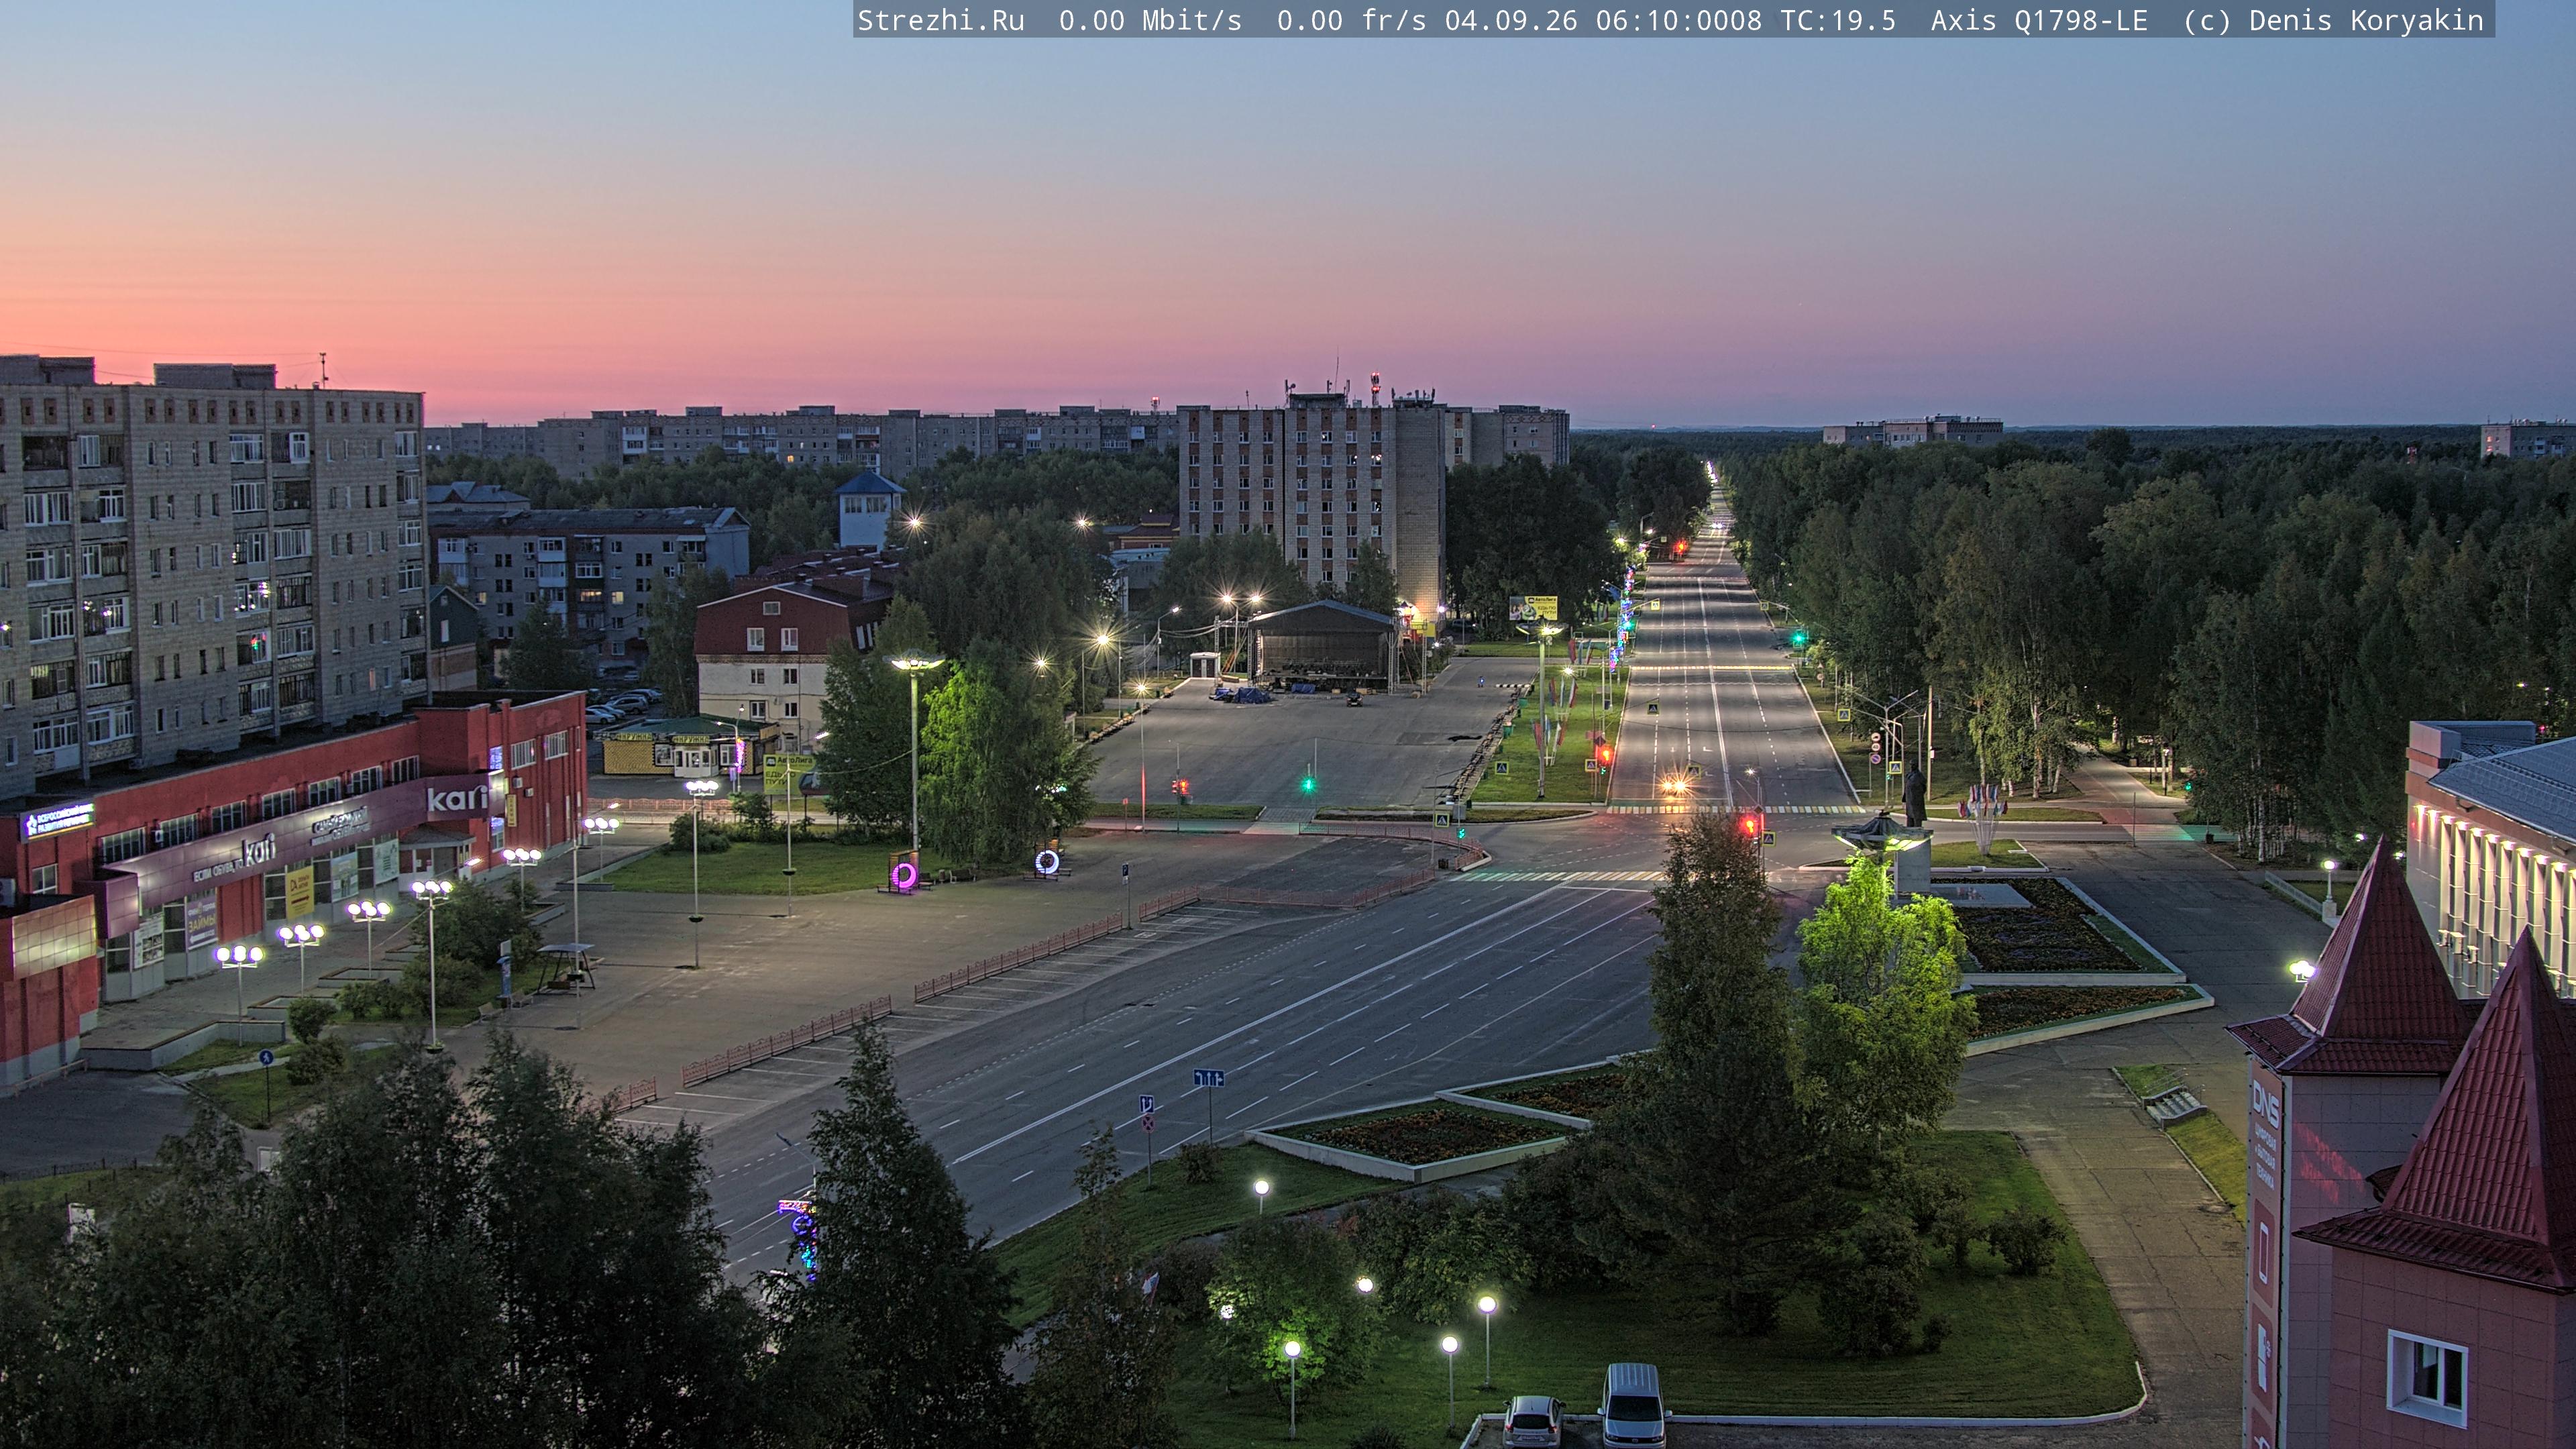Click the blue-roofed white tower
The width and height of the screenshot is (2576, 1449).
(869, 509)
